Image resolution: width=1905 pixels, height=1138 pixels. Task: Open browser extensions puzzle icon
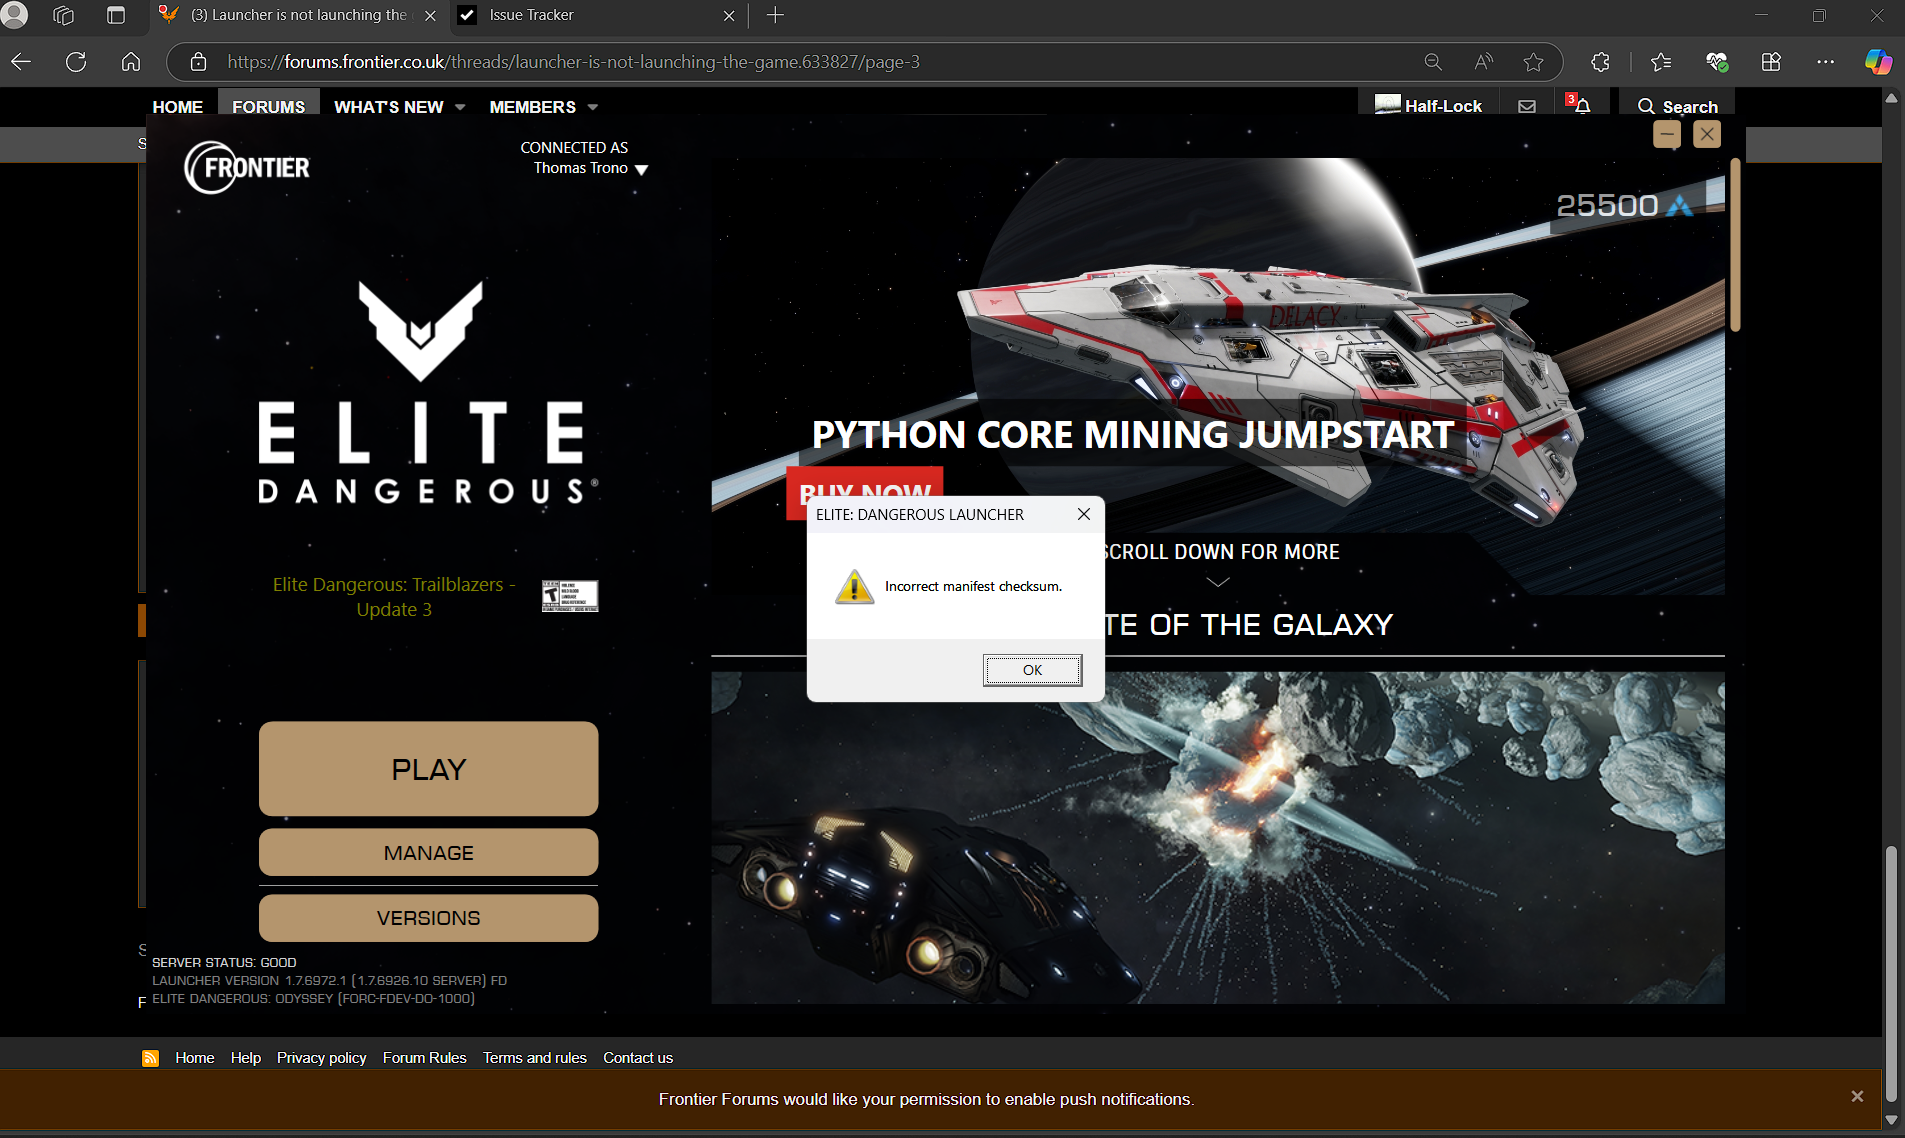coord(1600,62)
